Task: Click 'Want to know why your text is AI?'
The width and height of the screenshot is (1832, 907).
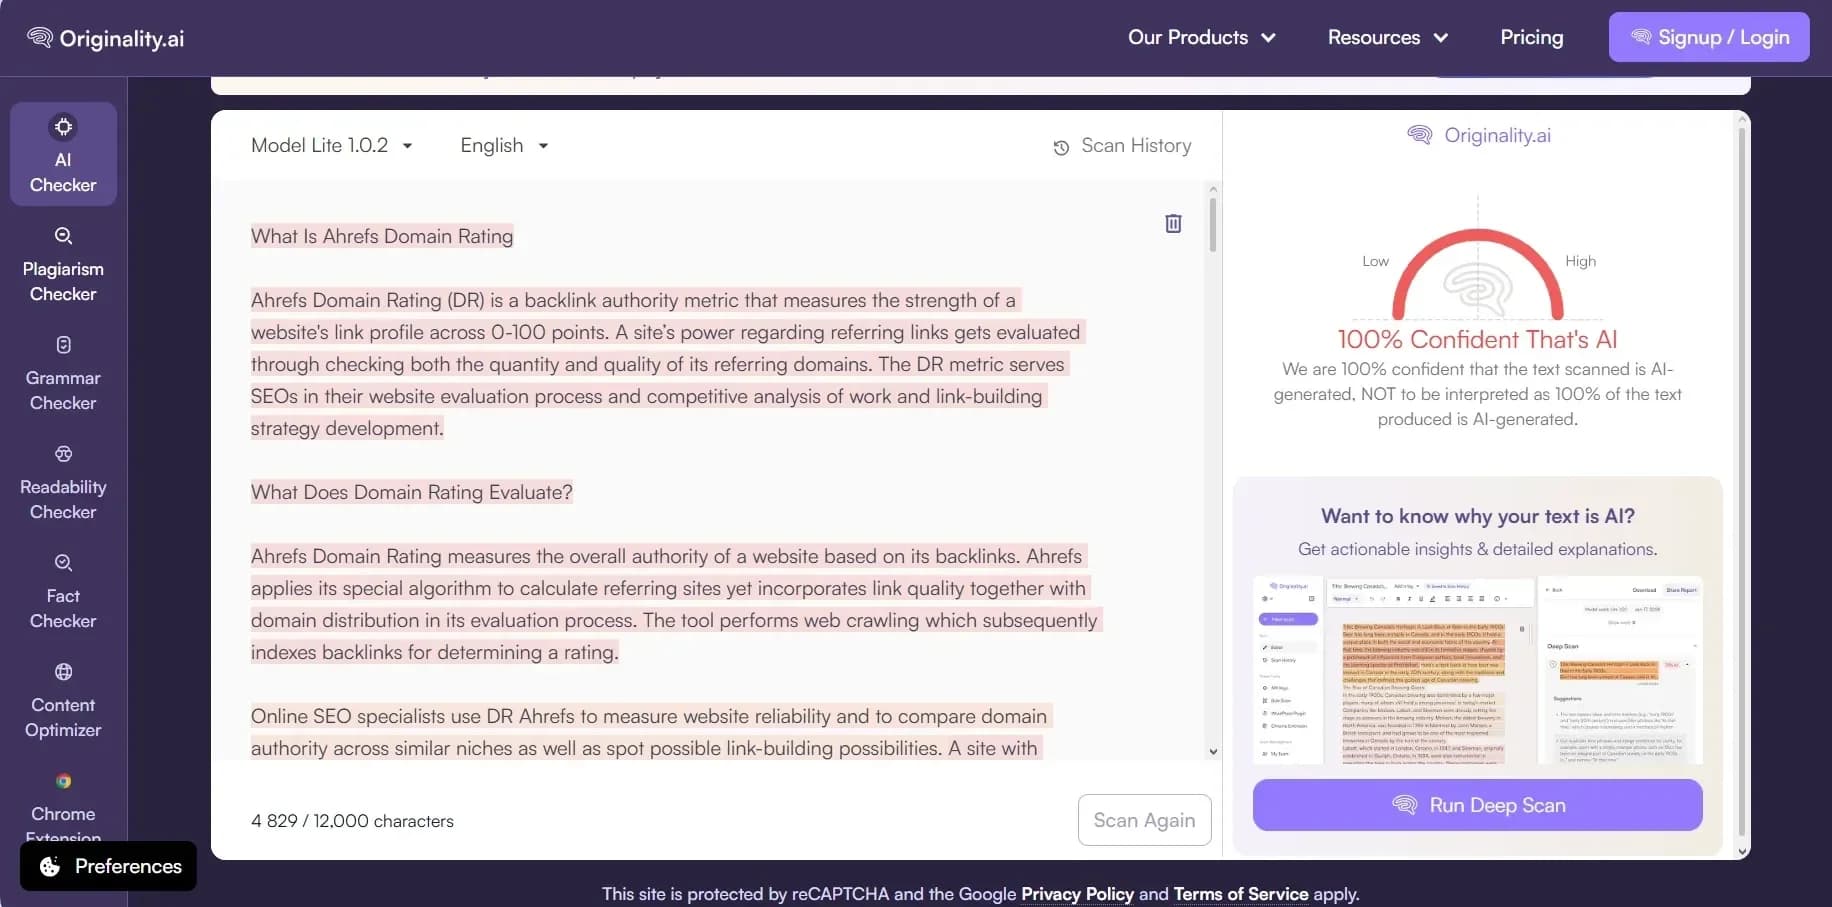Action: [1477, 516]
